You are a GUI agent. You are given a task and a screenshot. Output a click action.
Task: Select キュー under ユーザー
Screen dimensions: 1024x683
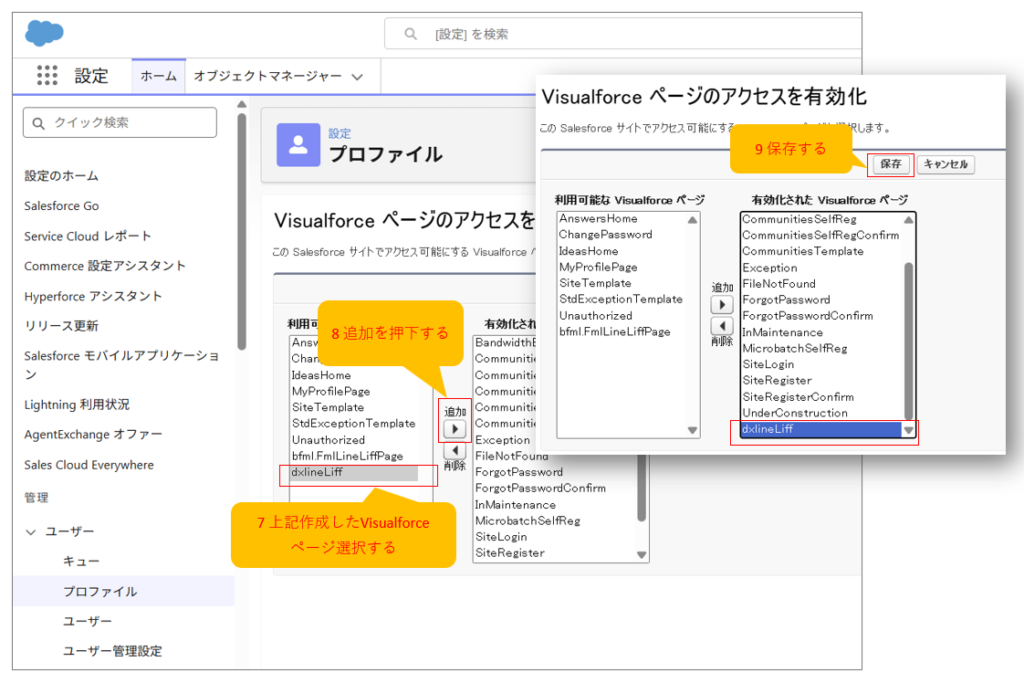point(81,561)
